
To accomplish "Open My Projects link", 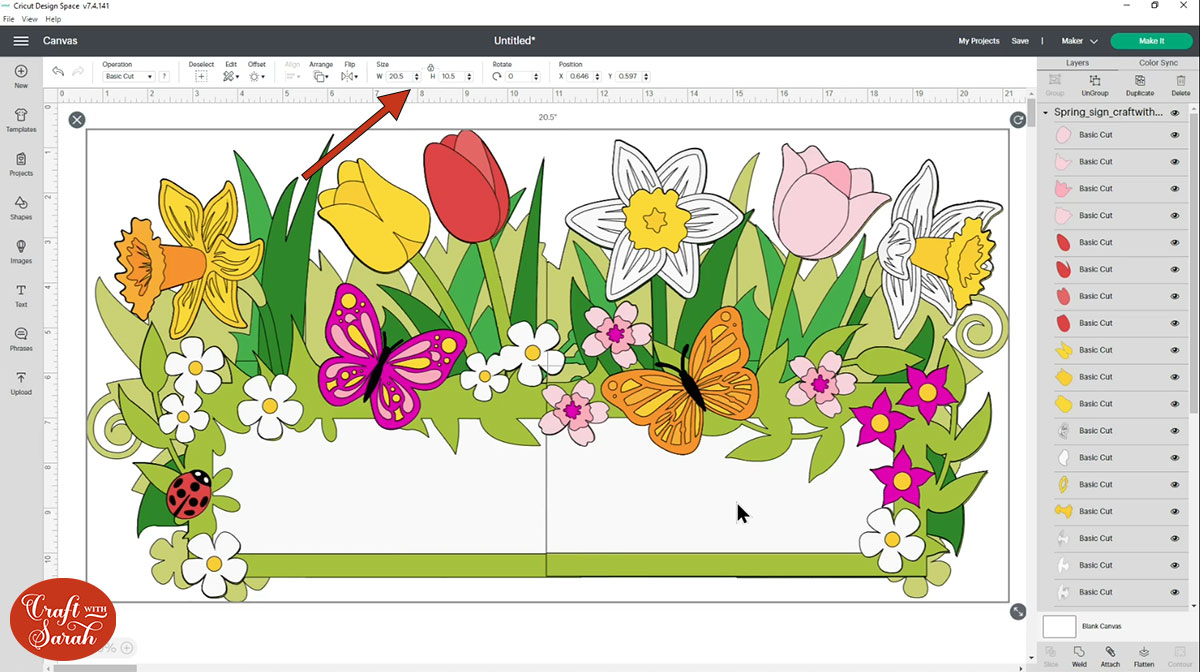I will [x=978, y=41].
